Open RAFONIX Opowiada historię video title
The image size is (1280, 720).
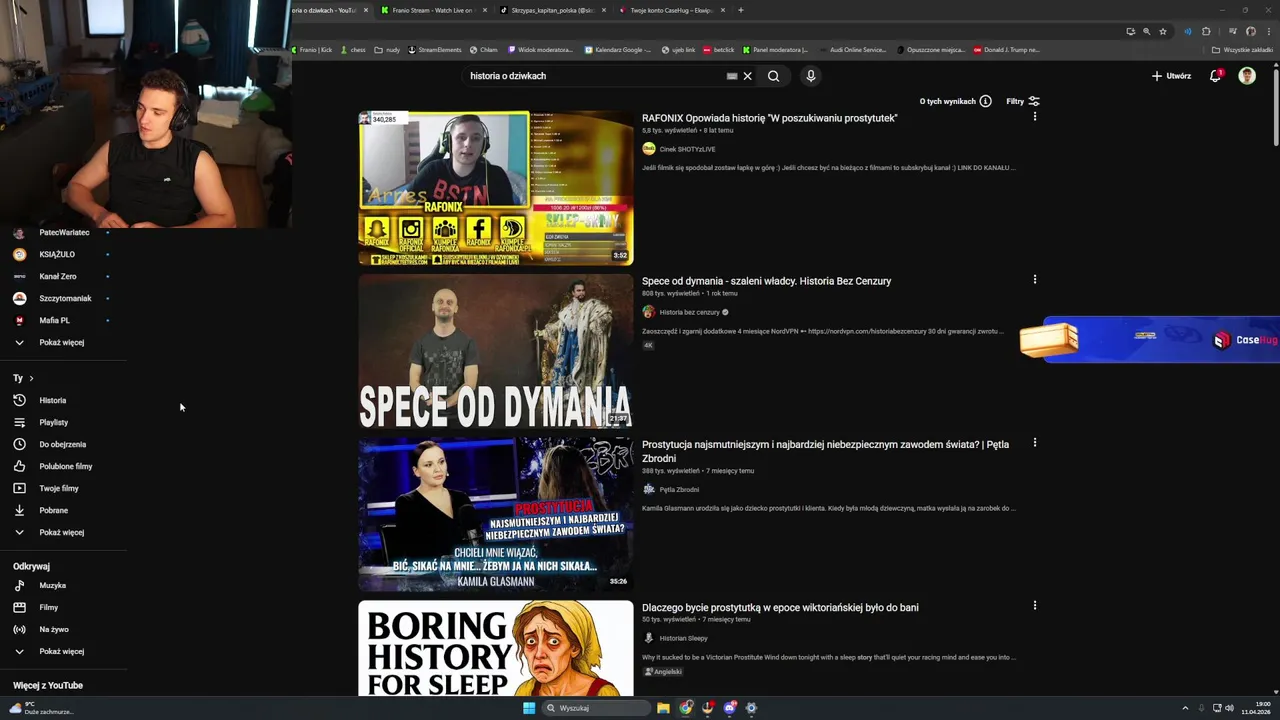769,118
